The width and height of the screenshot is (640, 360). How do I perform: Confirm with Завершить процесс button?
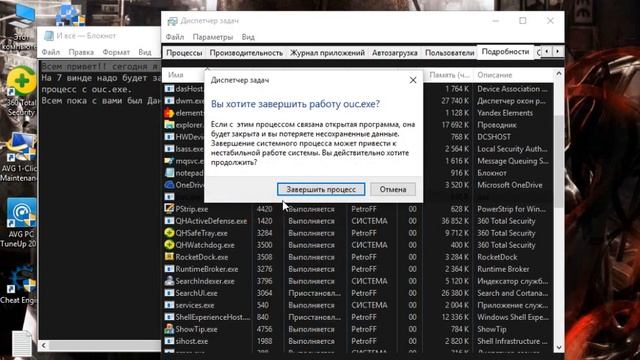321,189
